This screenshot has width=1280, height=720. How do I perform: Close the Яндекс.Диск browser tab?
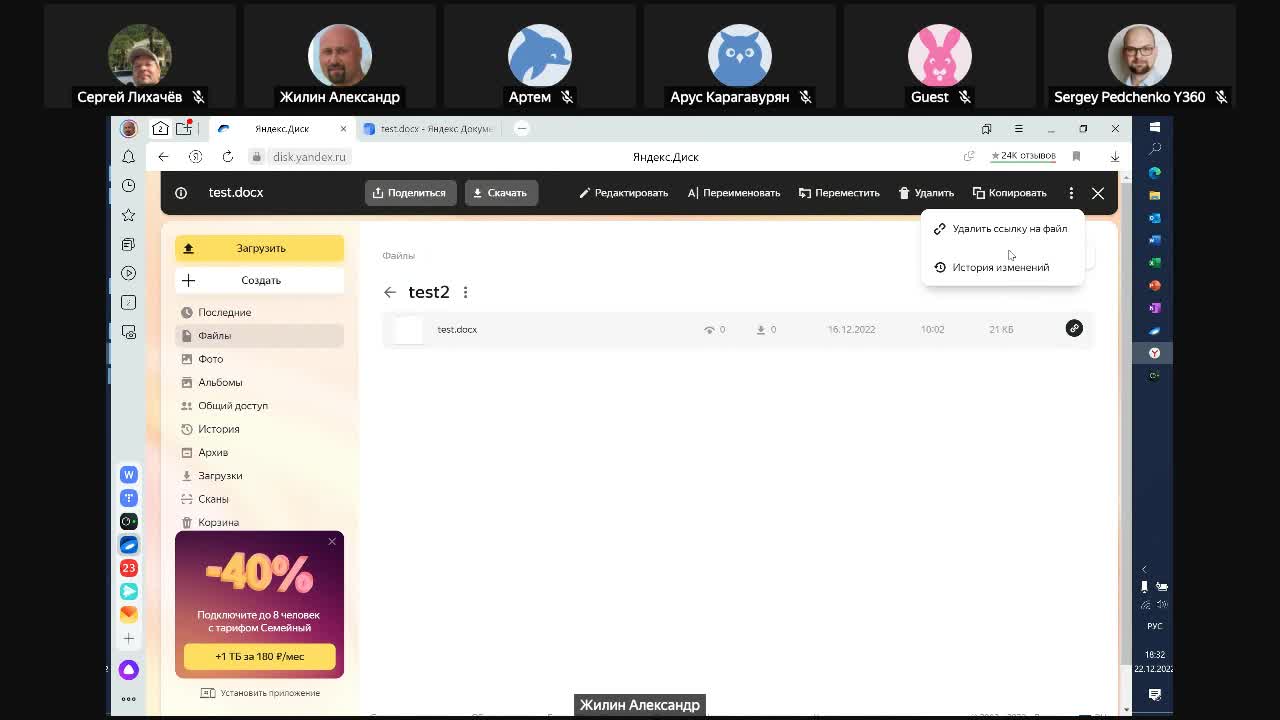pos(343,129)
